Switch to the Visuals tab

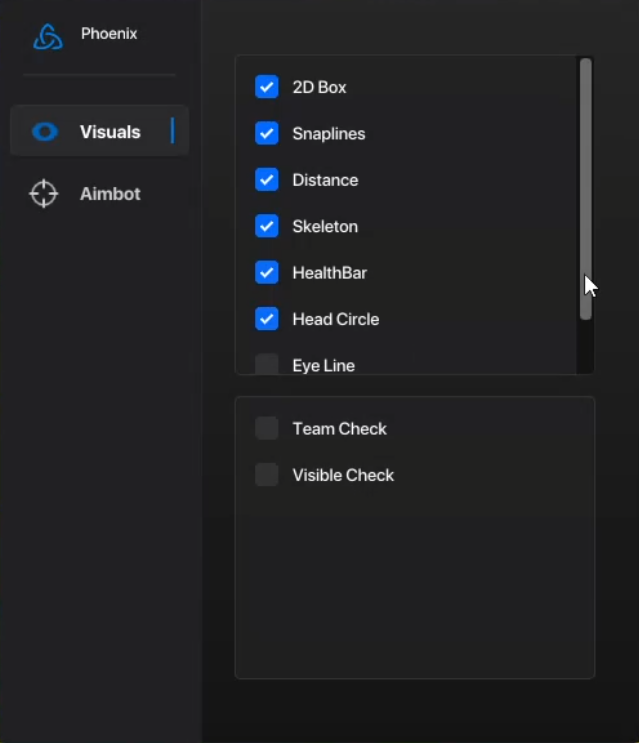(99, 131)
